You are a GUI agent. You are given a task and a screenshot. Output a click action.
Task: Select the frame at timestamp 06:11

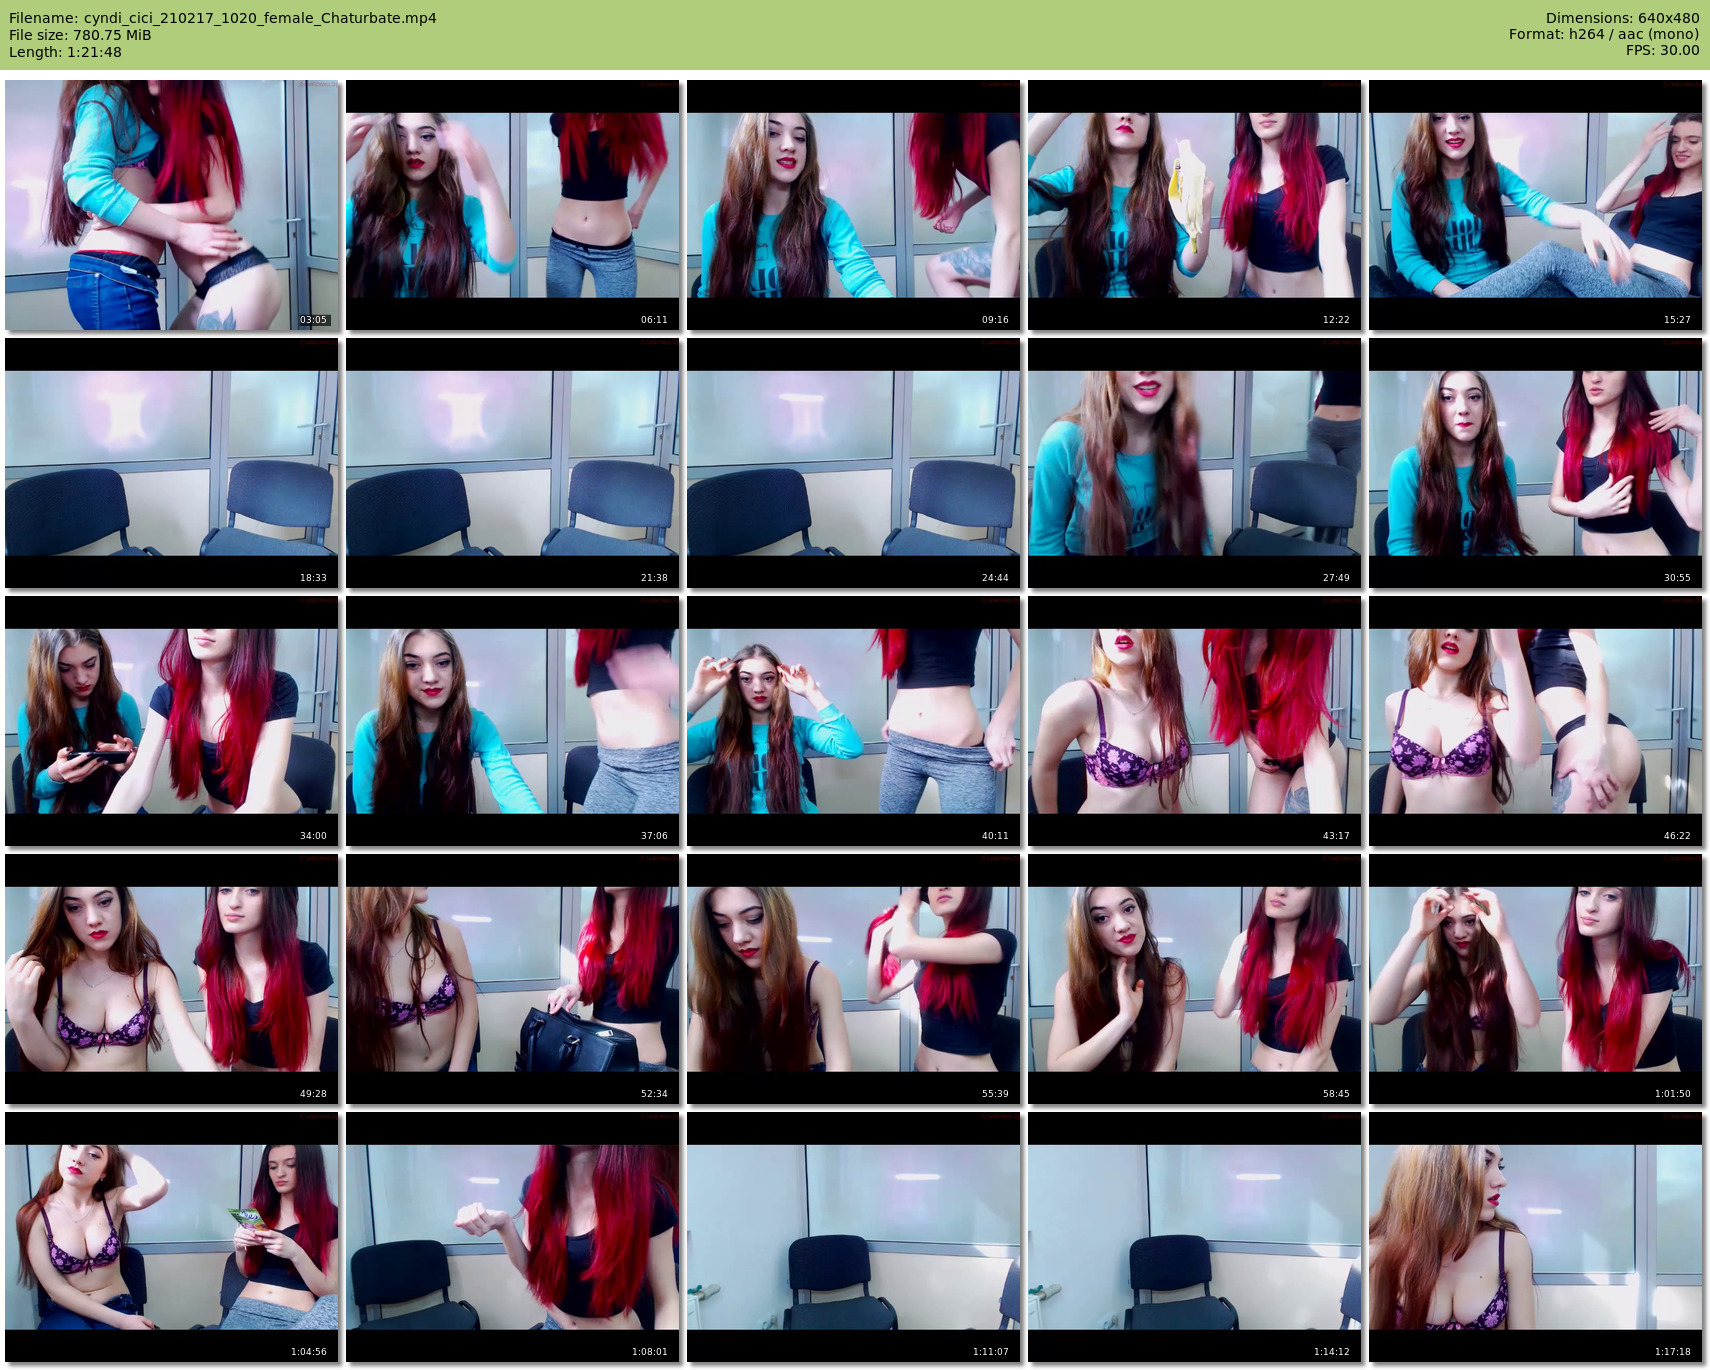pos(513,205)
